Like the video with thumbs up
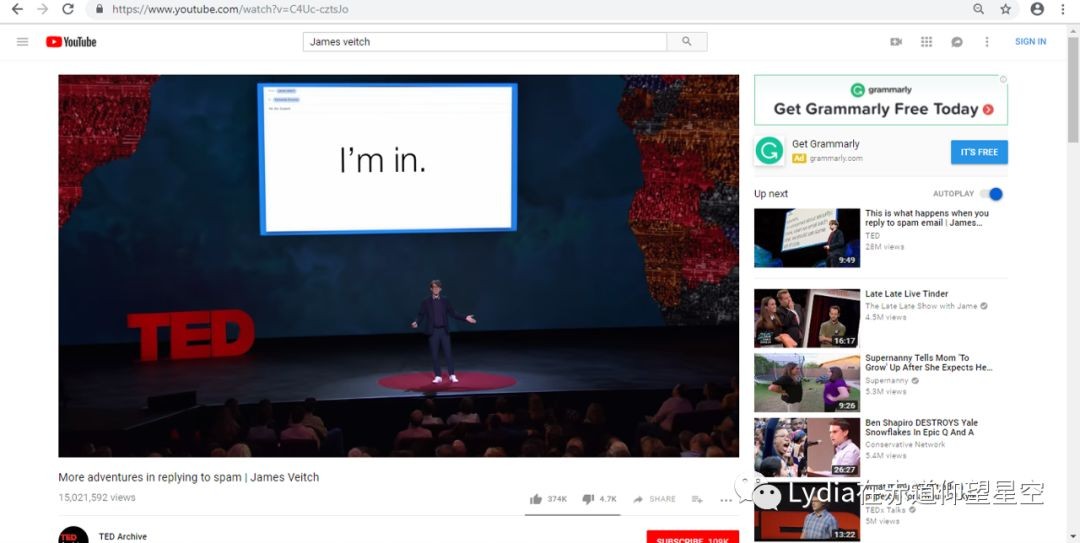Viewport: 1080px width, 543px height. (x=536, y=499)
